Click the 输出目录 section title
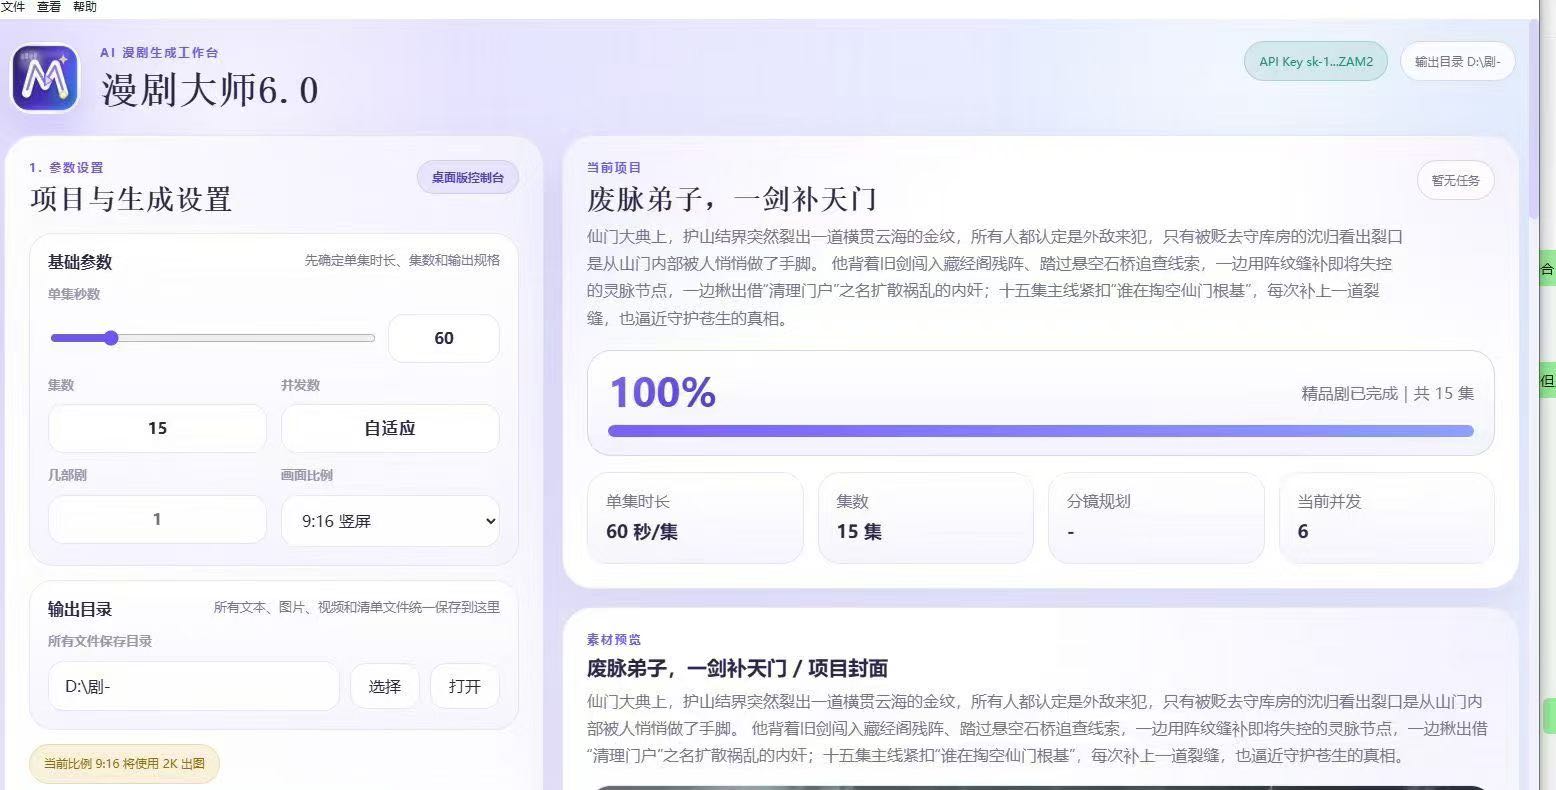This screenshot has width=1556, height=790. point(80,609)
